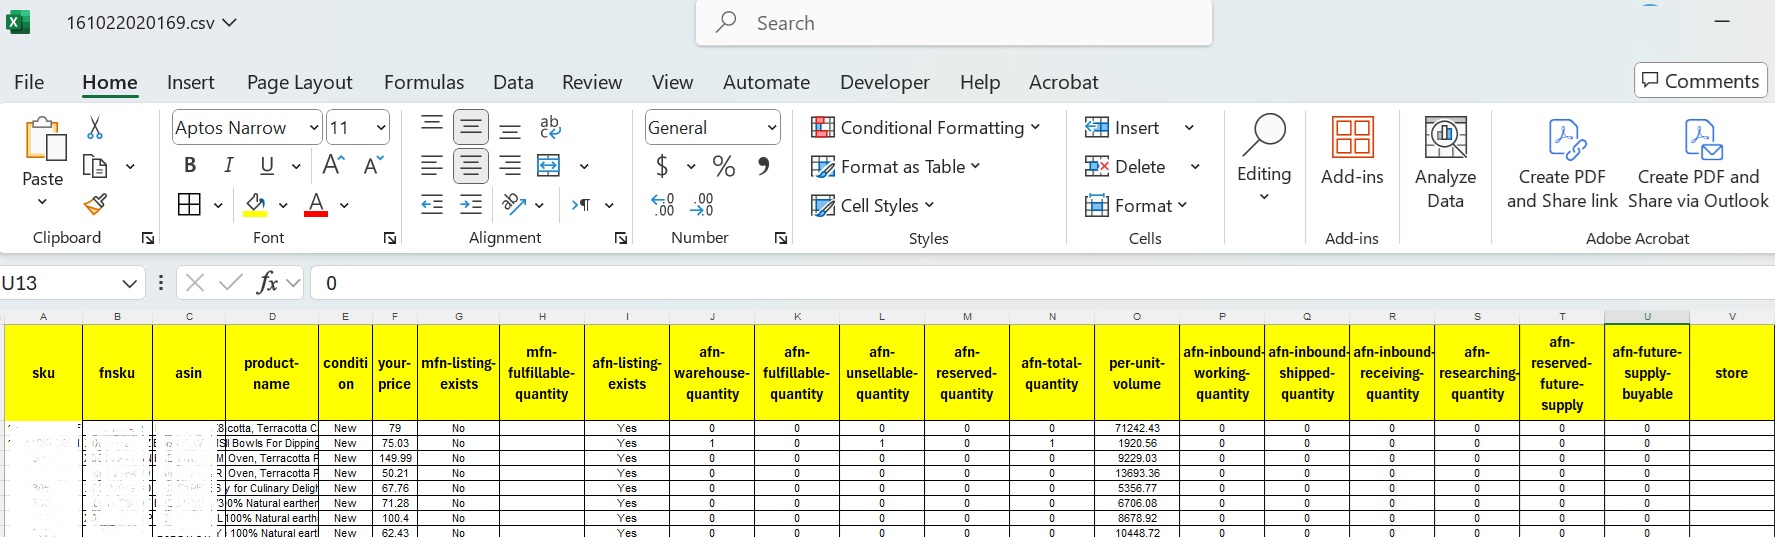Toggle Underline formatting
The height and width of the screenshot is (537, 1775).
tap(267, 166)
